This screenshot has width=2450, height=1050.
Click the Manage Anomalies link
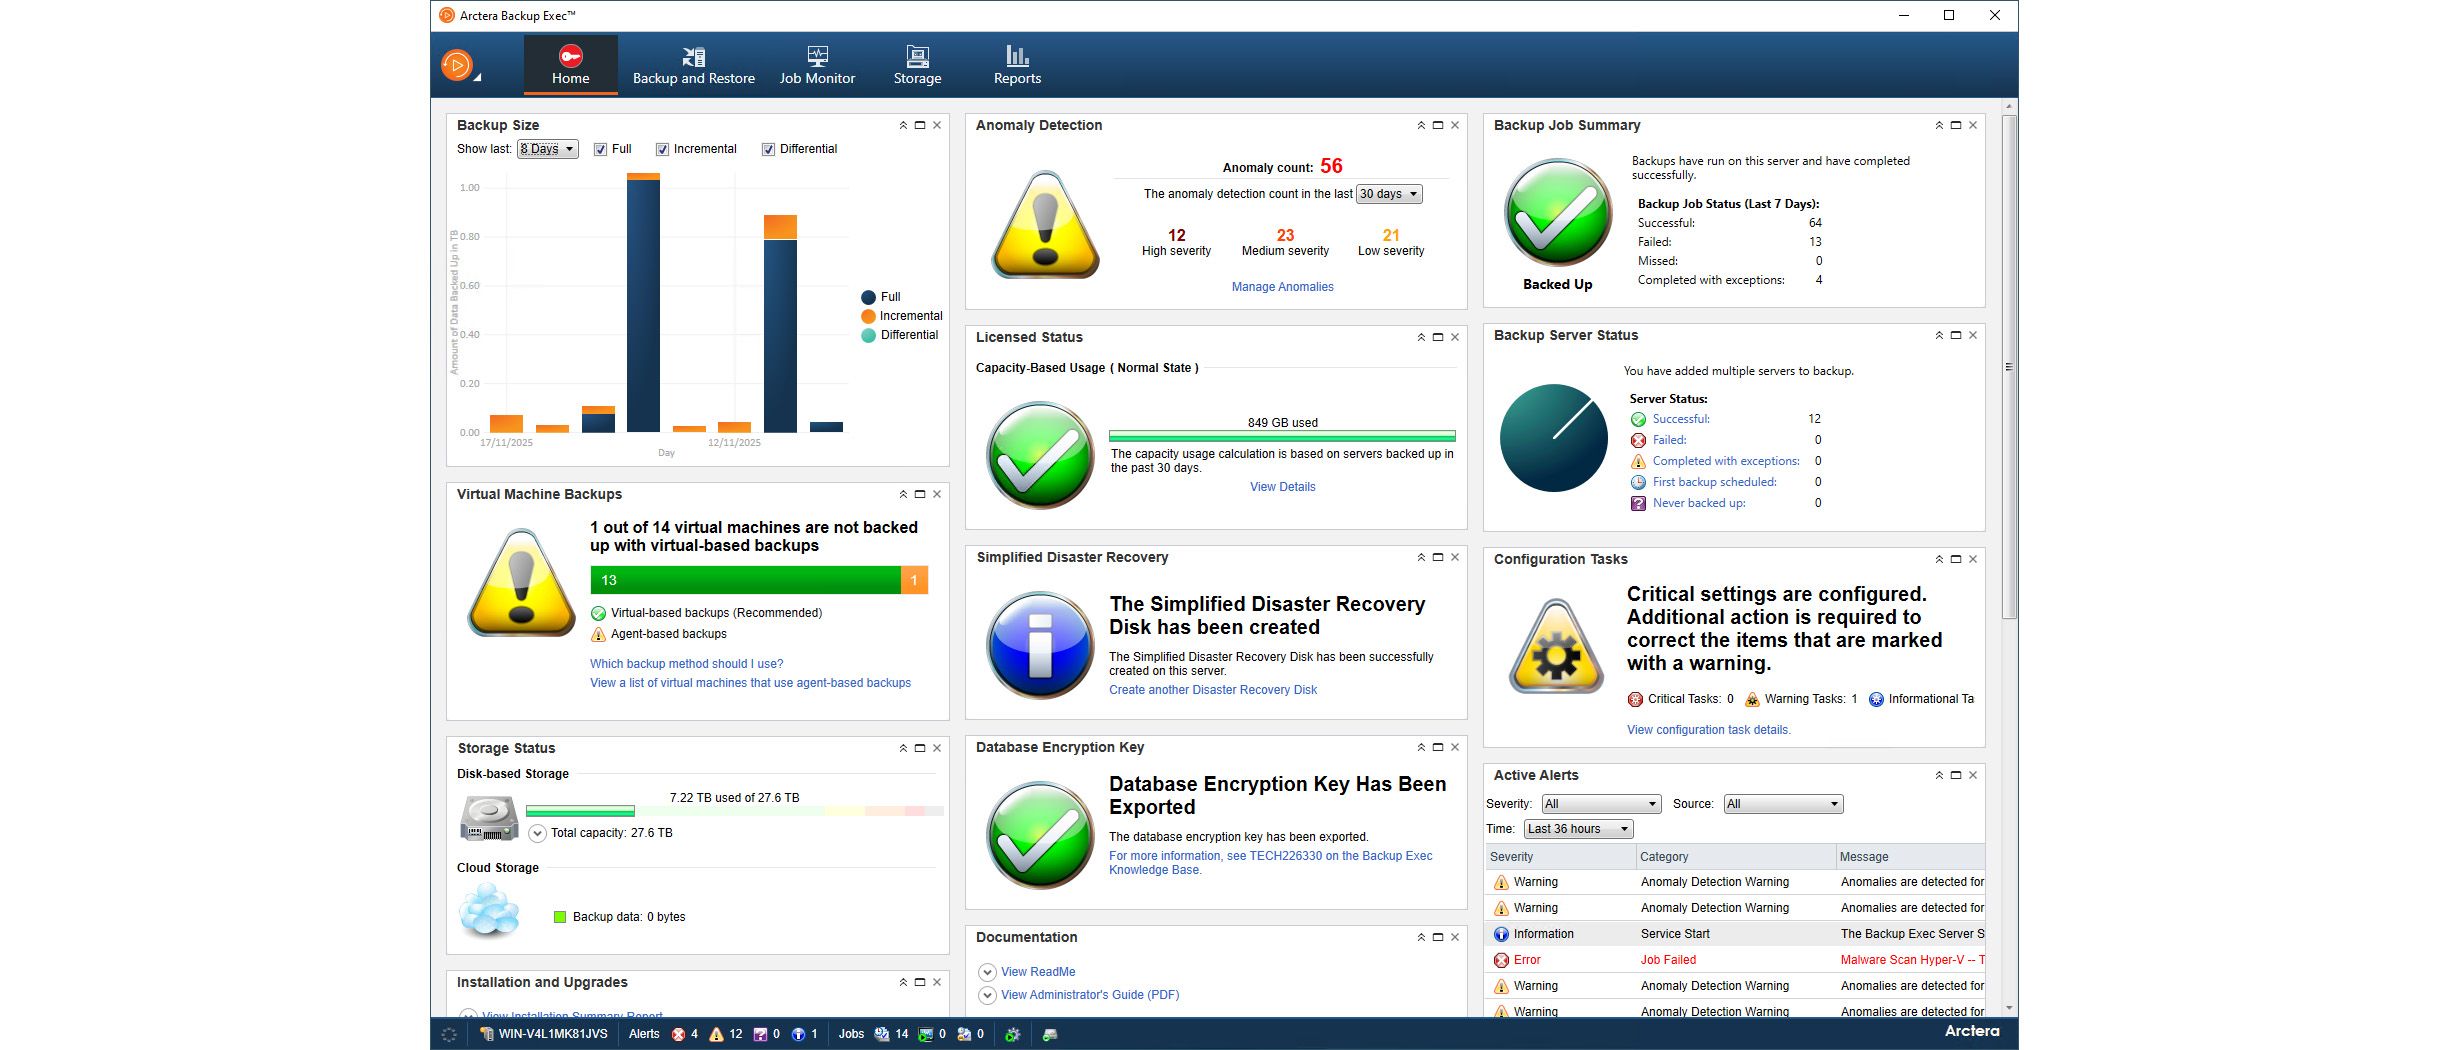(1282, 287)
